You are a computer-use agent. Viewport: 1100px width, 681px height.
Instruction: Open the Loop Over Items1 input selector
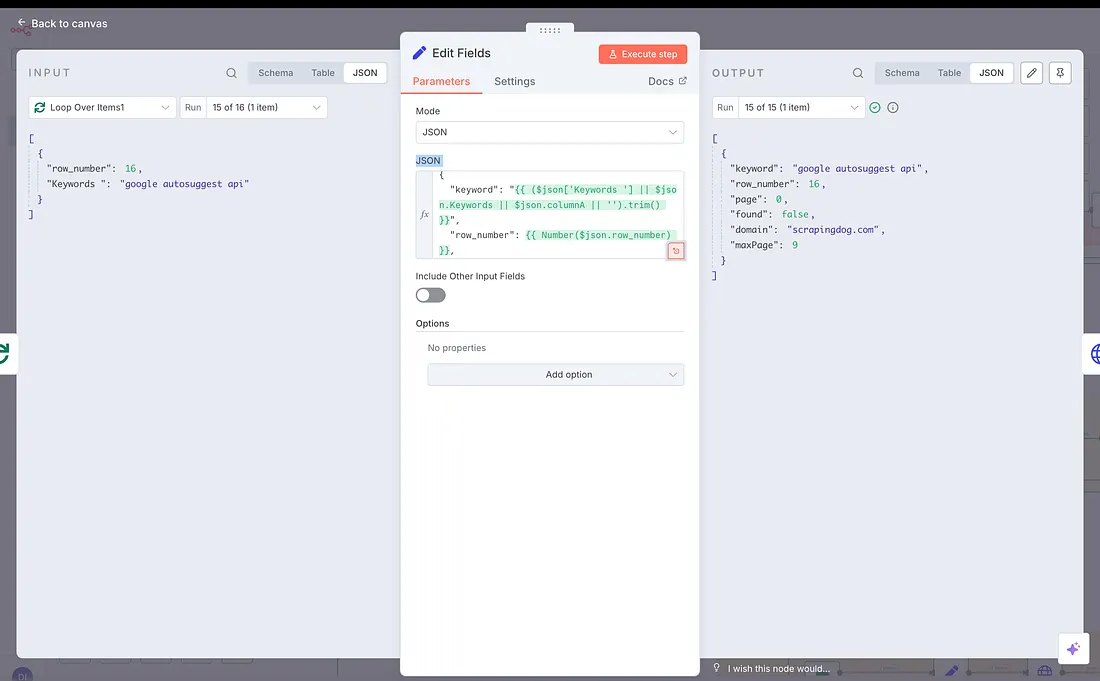[102, 107]
